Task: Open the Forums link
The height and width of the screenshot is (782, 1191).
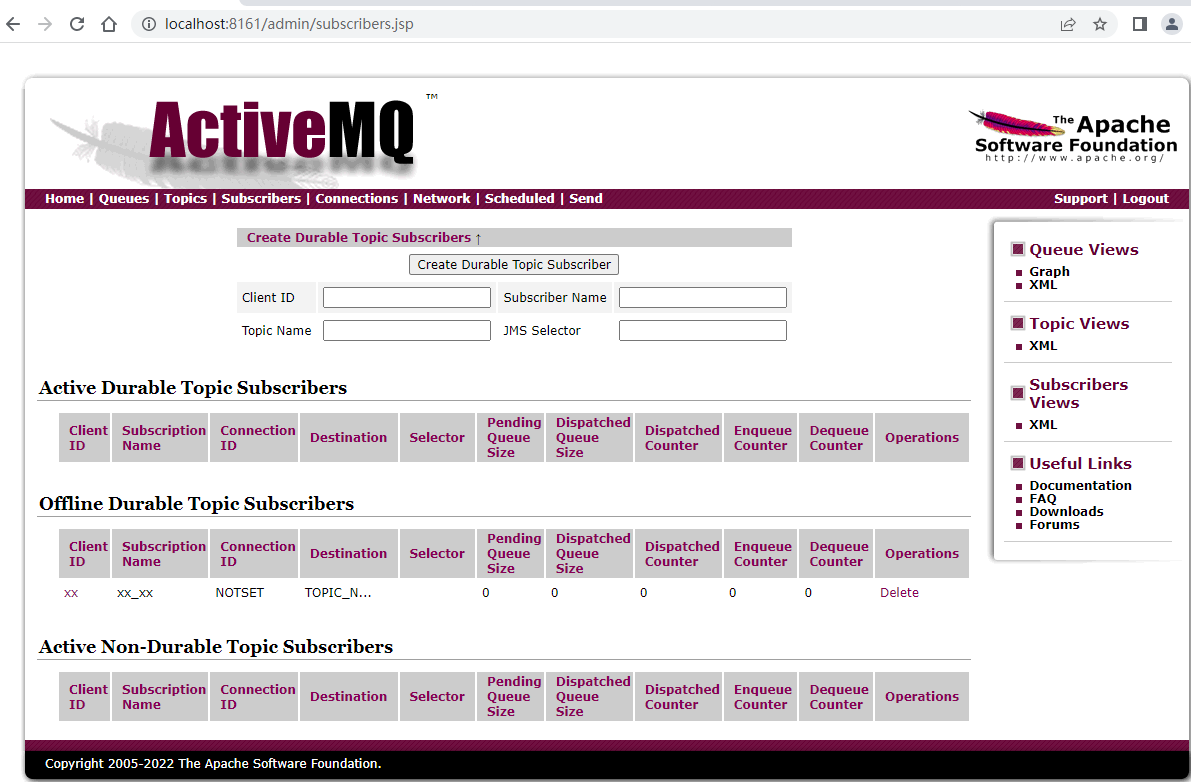Action: (1054, 525)
